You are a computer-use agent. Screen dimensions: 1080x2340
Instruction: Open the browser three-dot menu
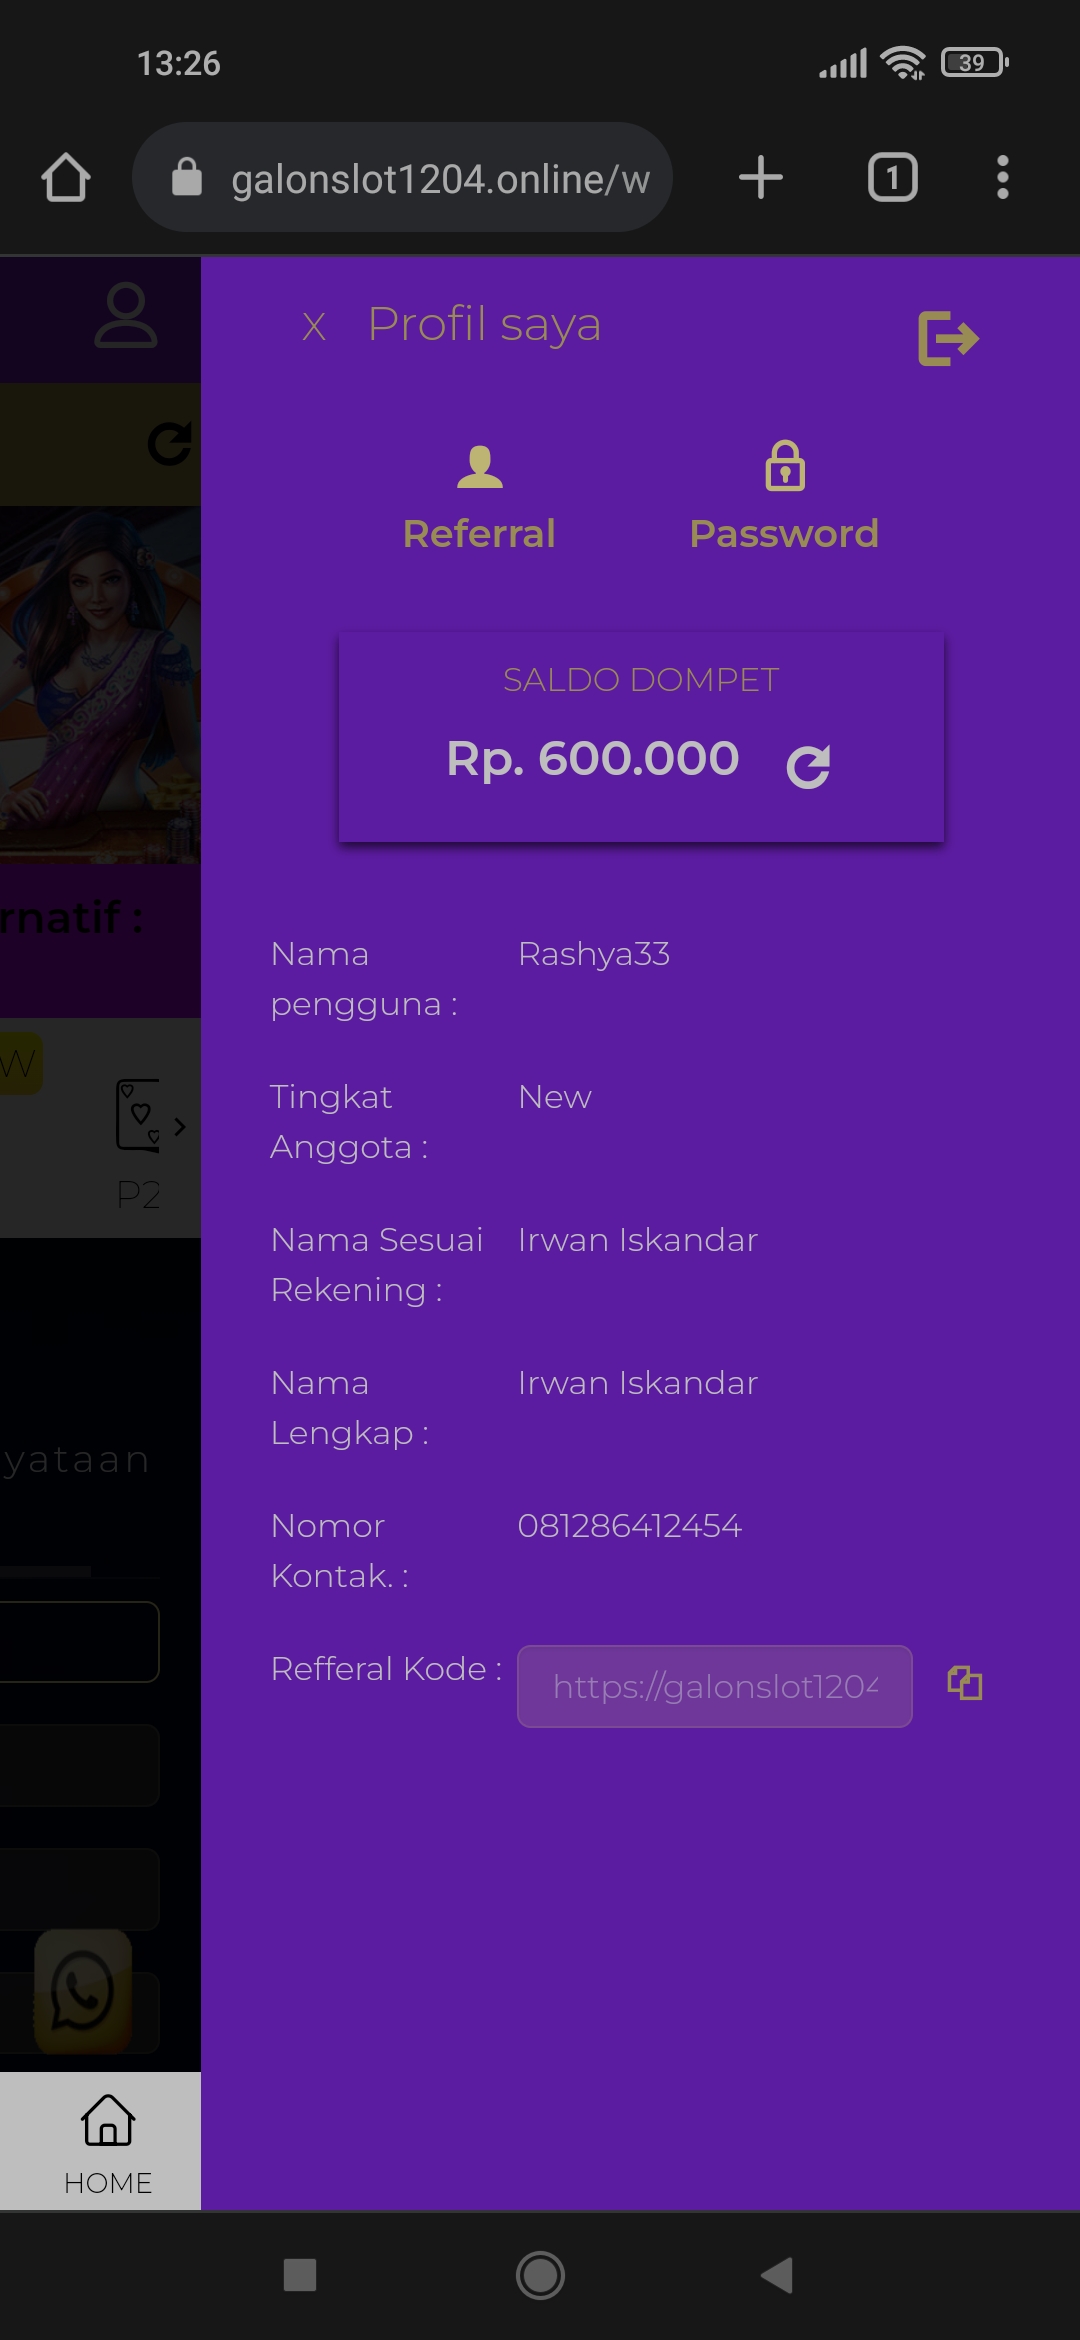tap(1003, 178)
